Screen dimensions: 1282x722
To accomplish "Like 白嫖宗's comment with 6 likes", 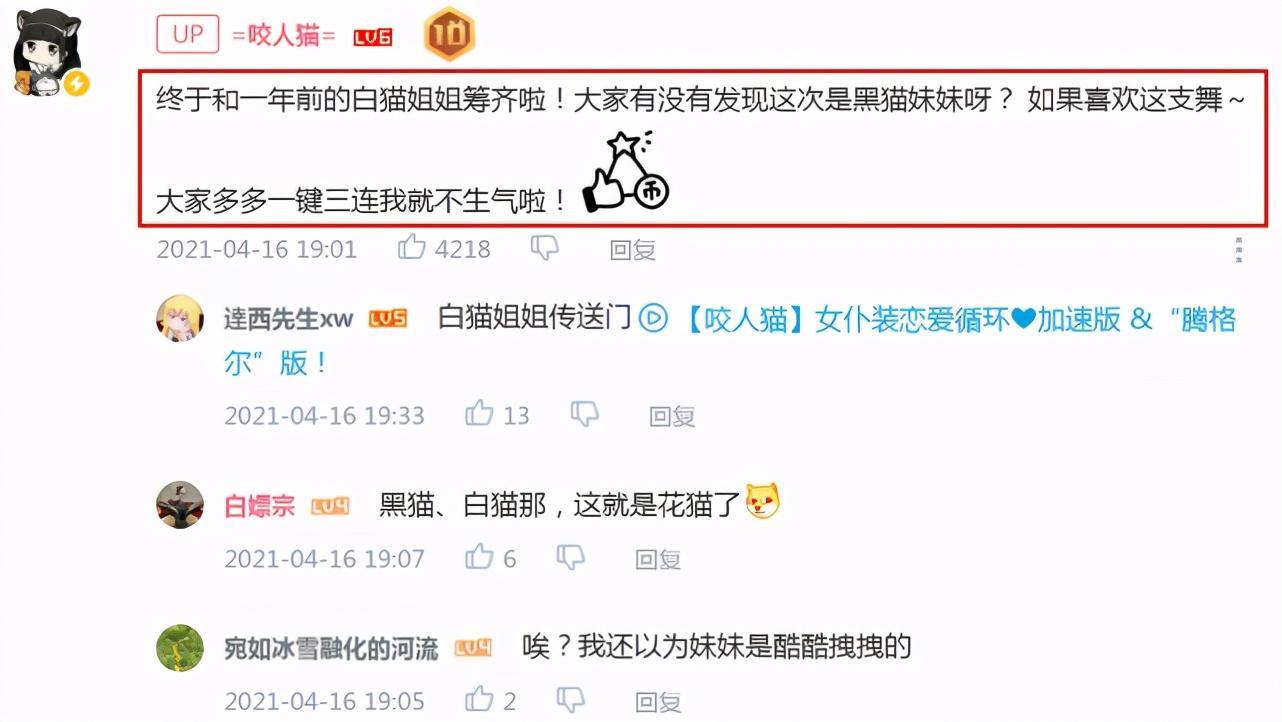I will [x=480, y=557].
